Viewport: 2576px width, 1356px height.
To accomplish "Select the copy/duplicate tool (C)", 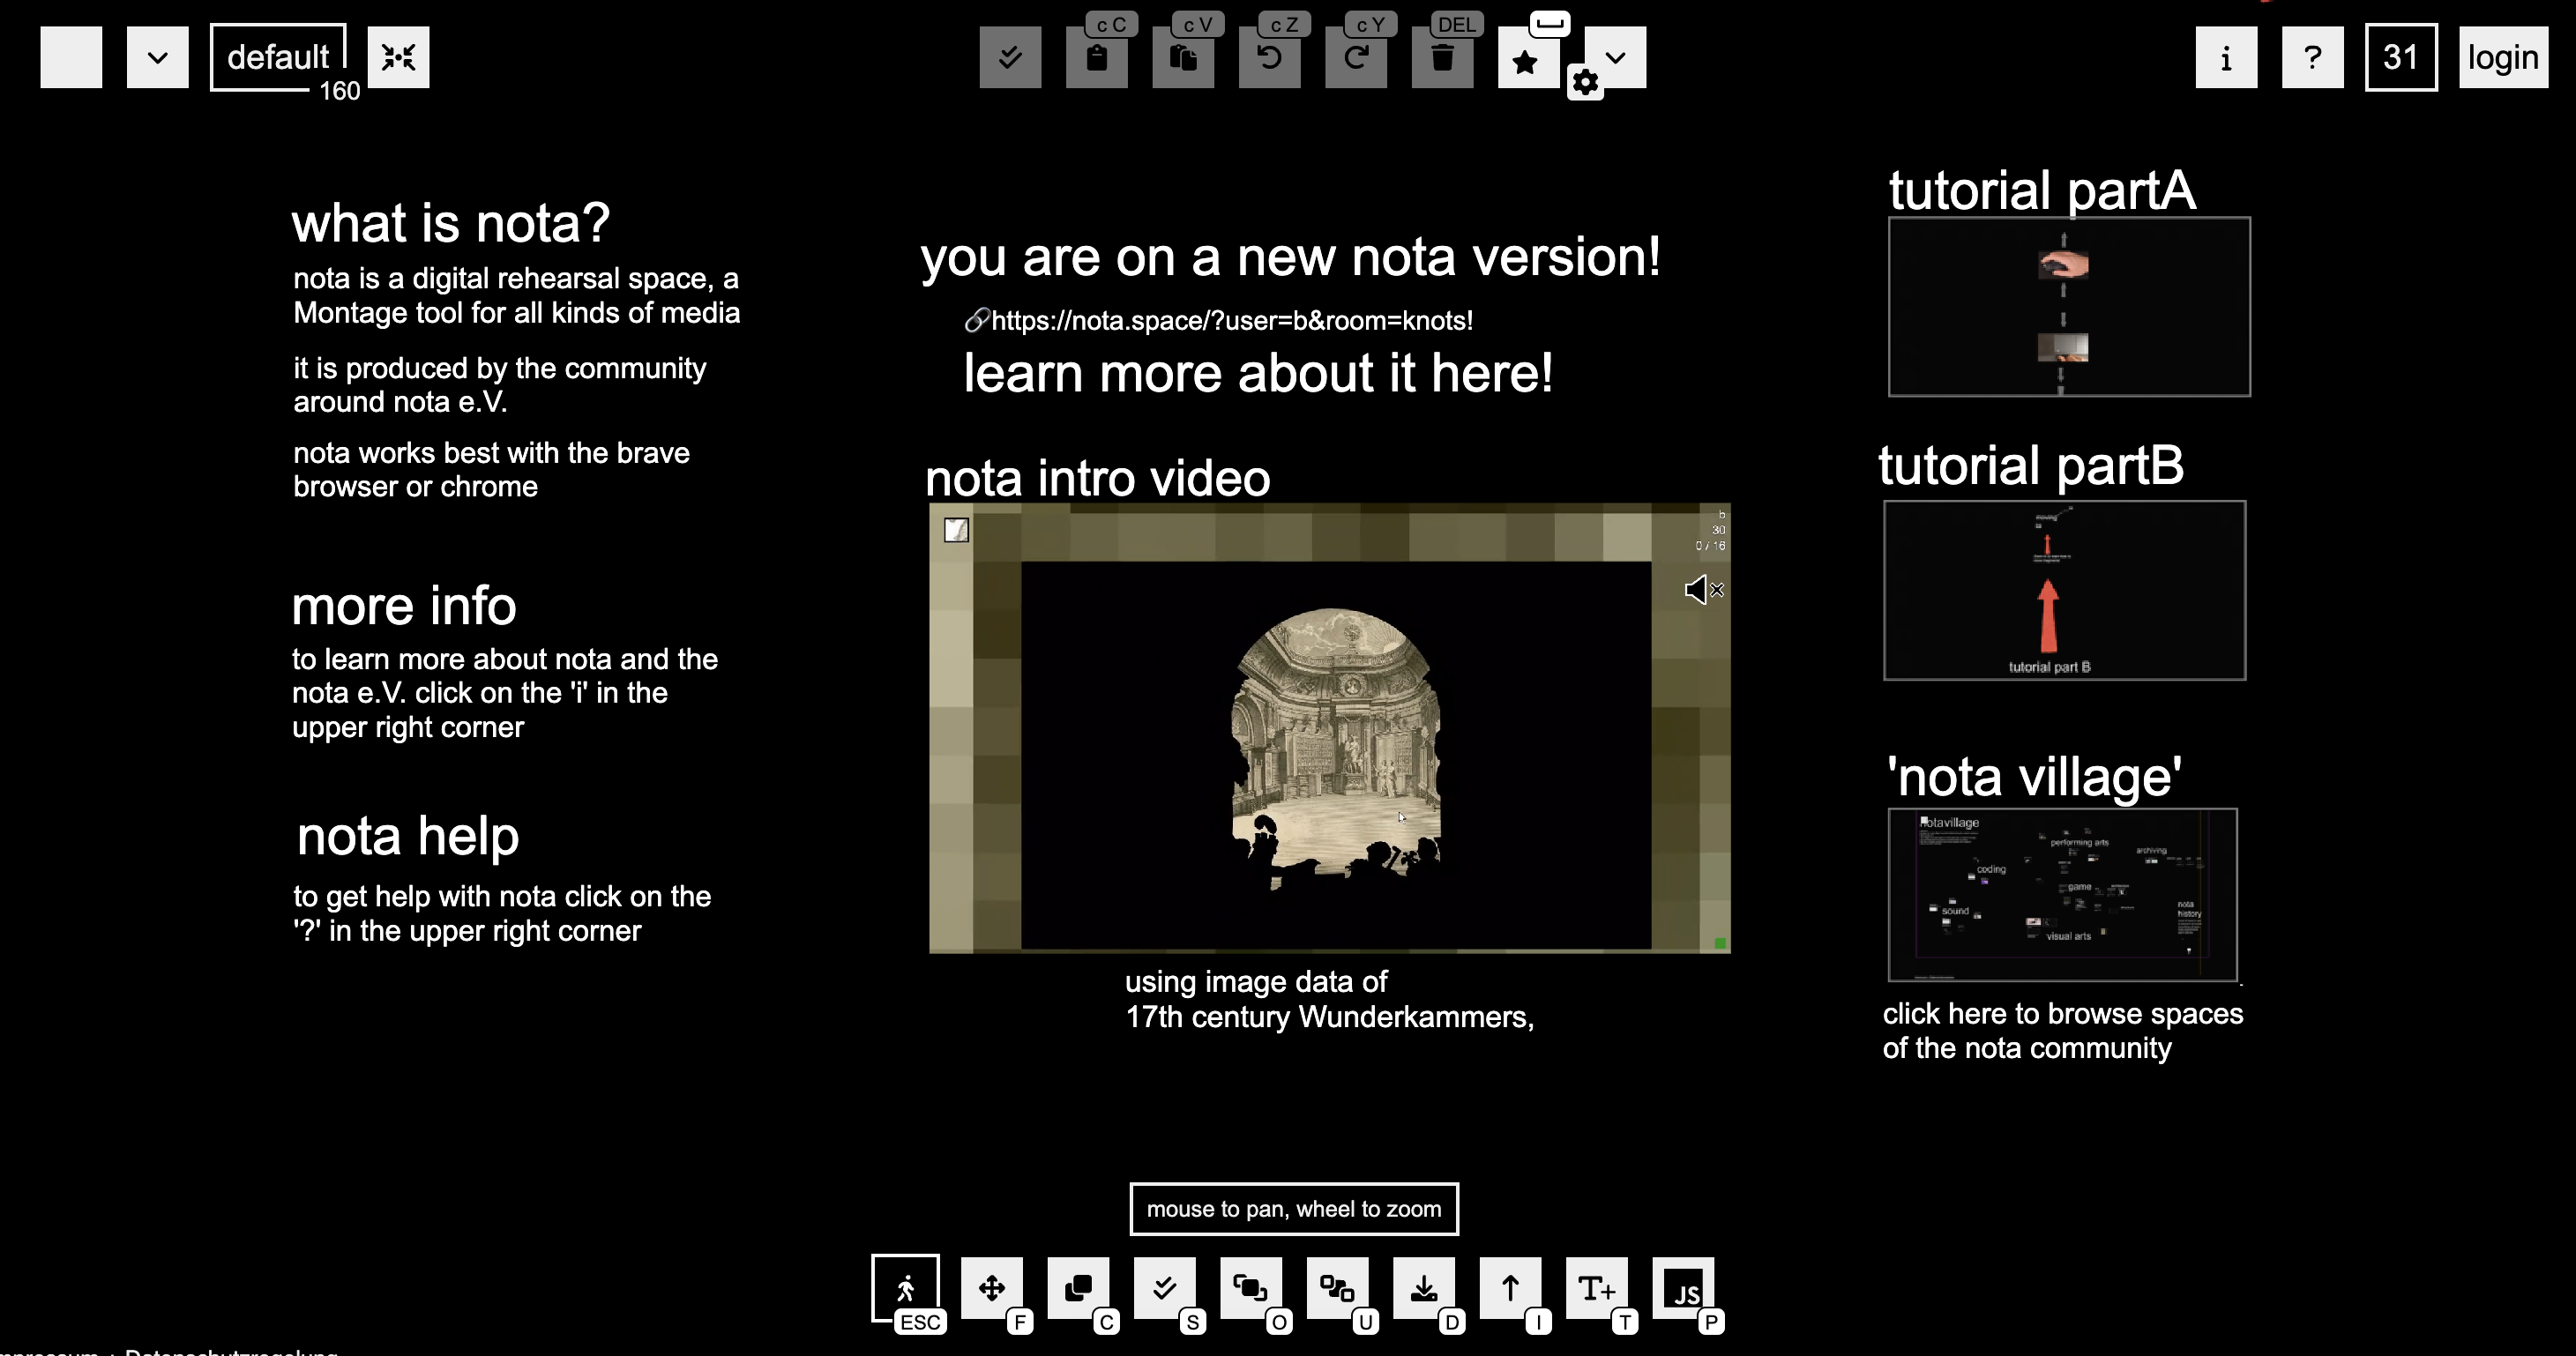I will [x=1078, y=1288].
